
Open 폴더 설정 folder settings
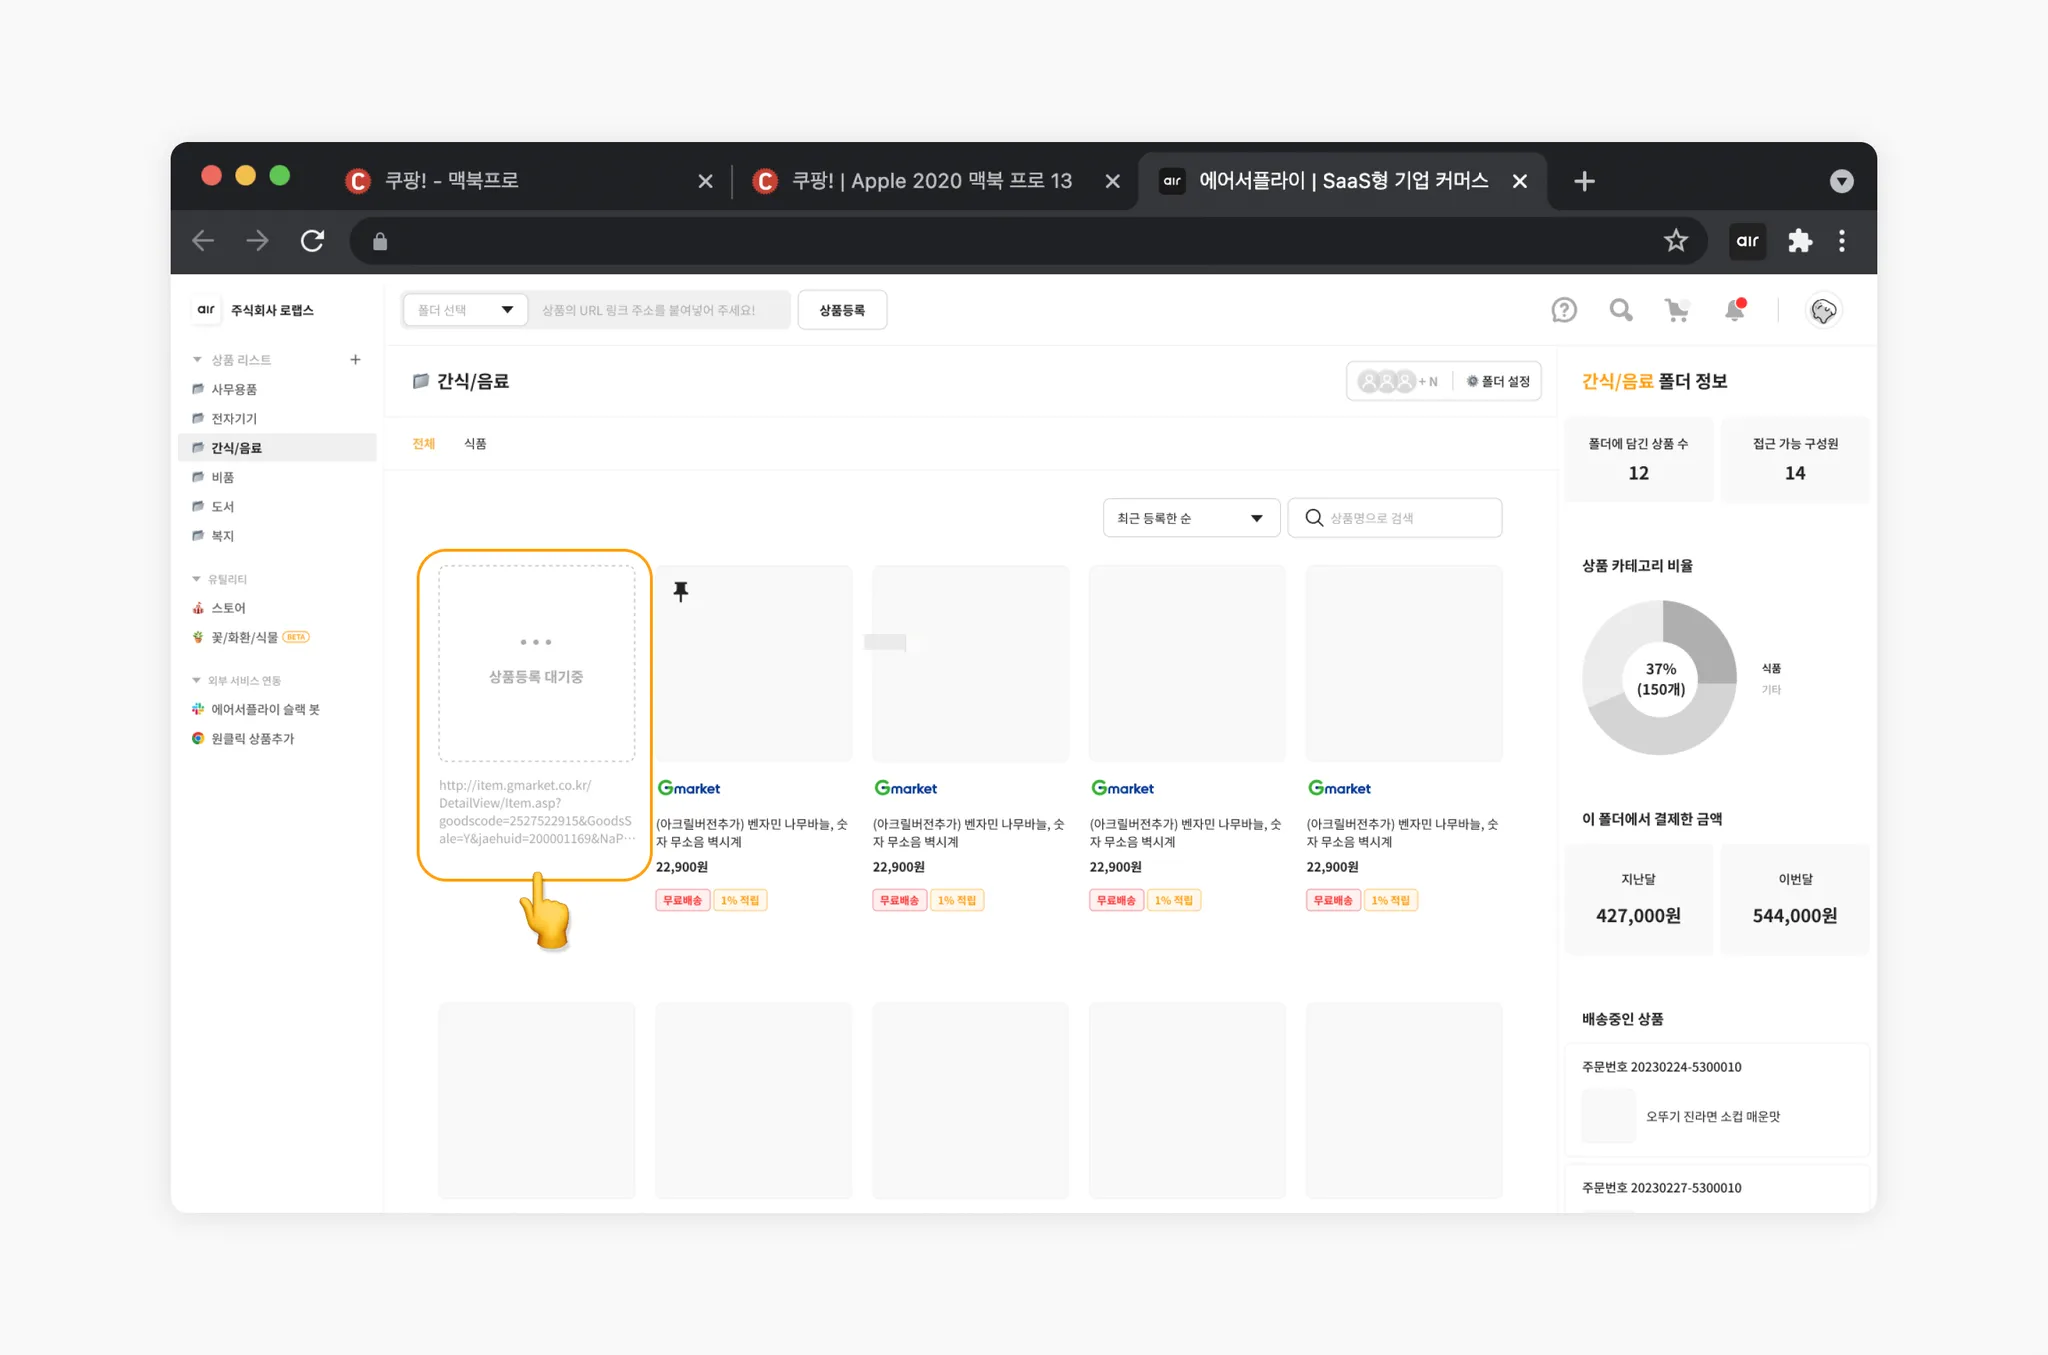1498,381
